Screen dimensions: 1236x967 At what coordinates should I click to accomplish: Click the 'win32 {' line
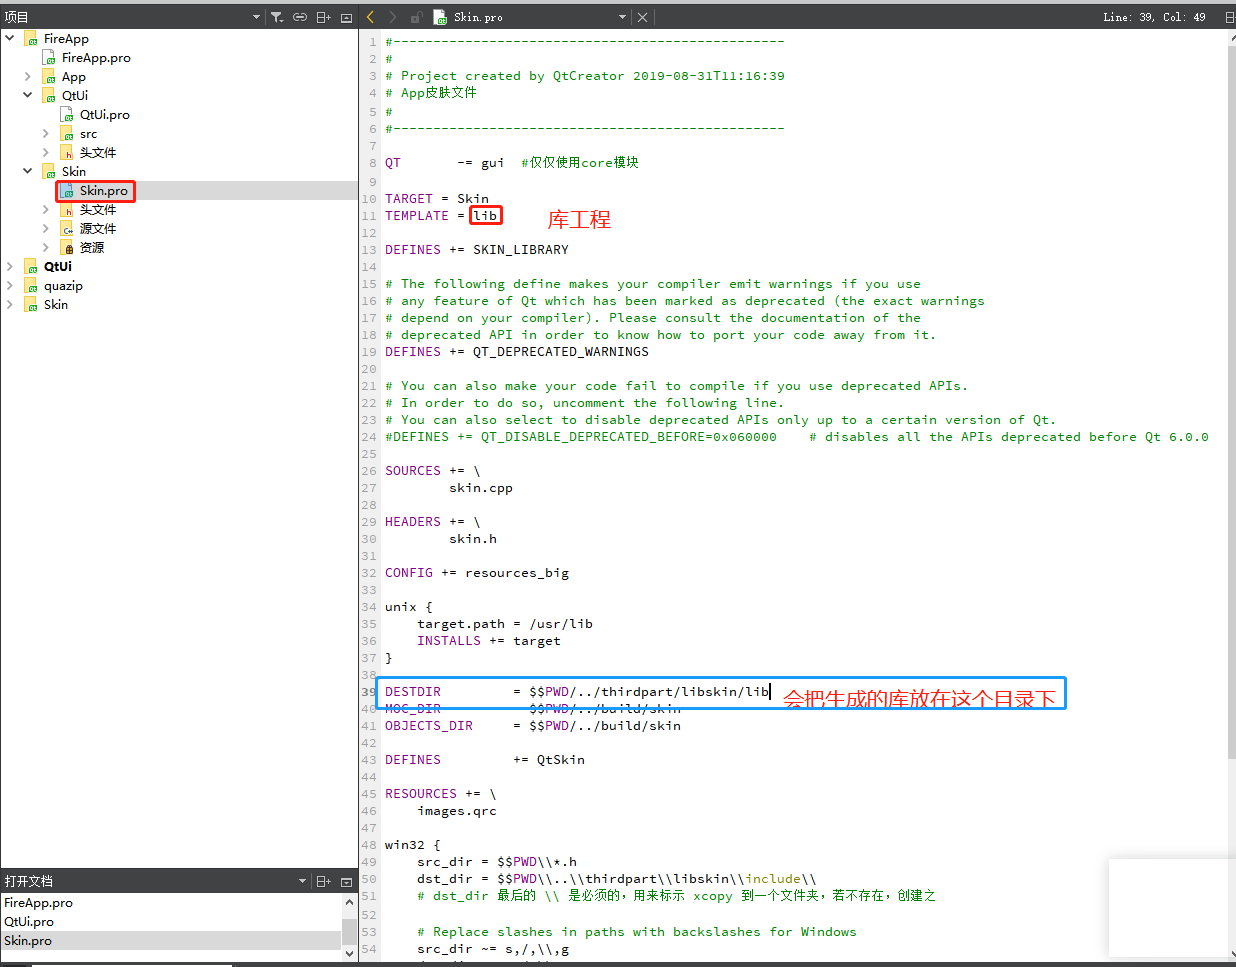point(413,845)
